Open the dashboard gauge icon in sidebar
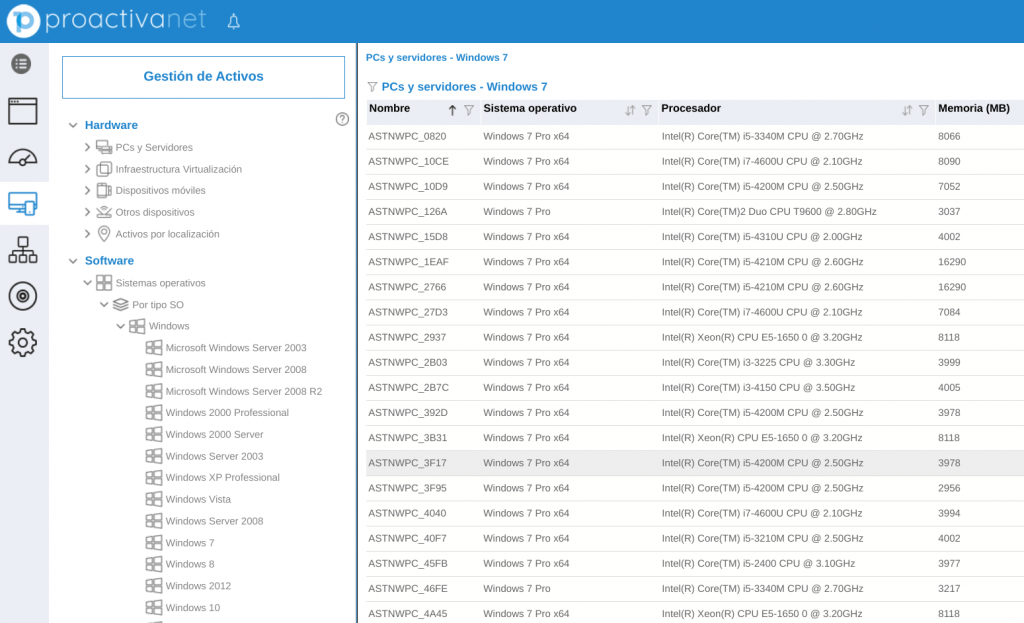 point(22,157)
